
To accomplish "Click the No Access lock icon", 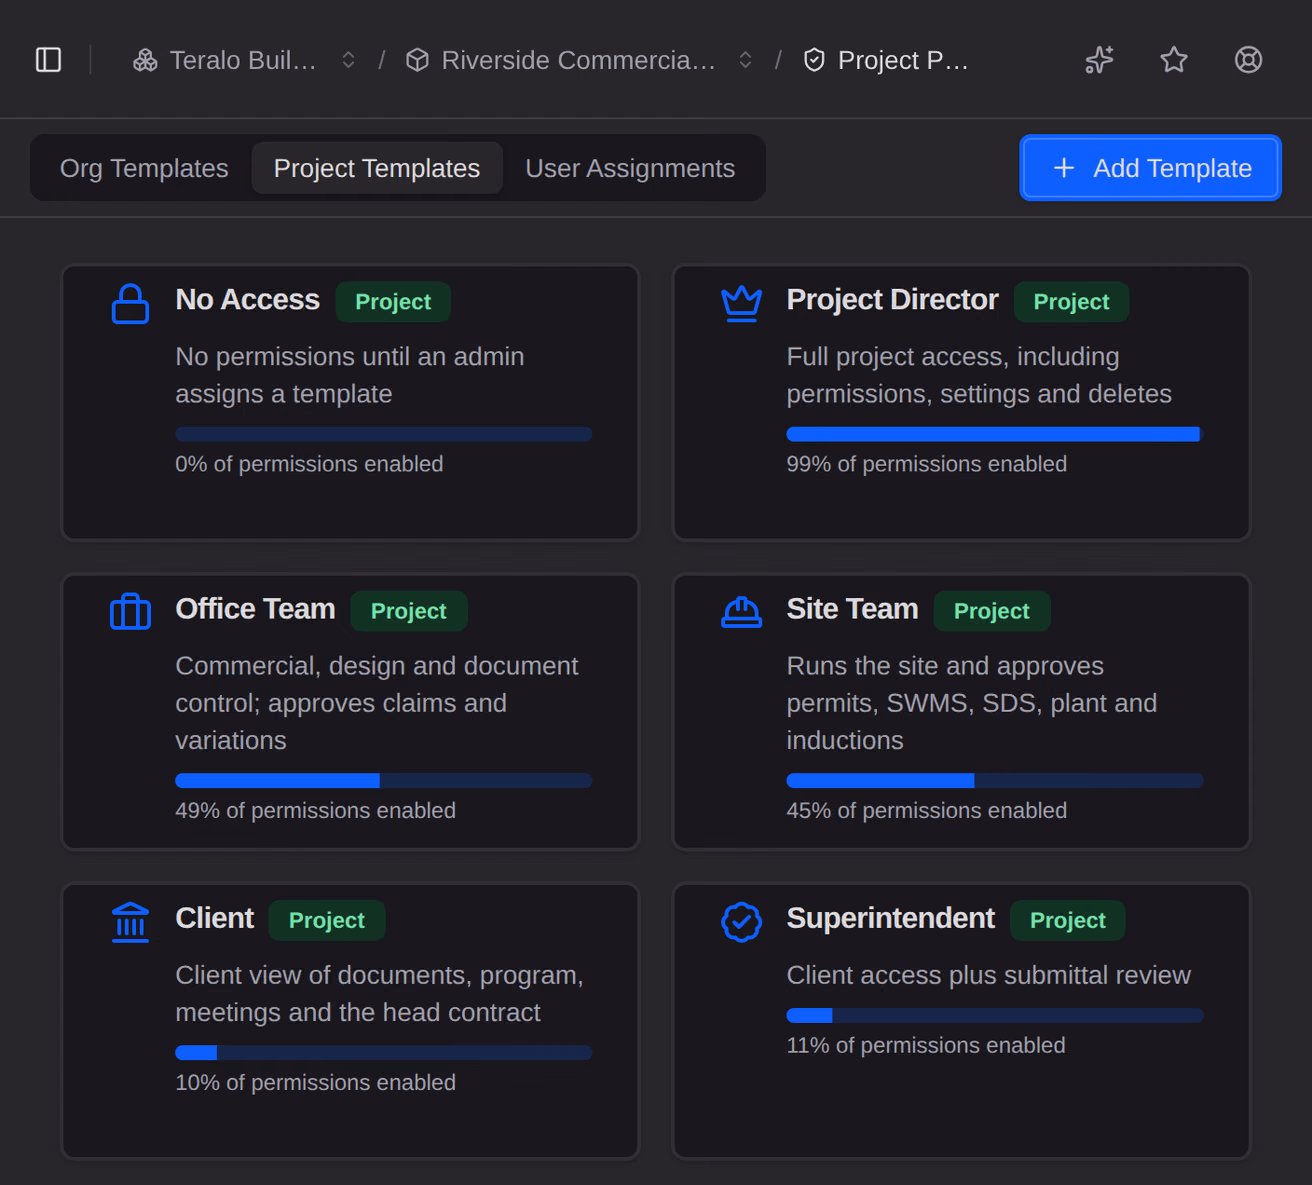I will click(130, 304).
